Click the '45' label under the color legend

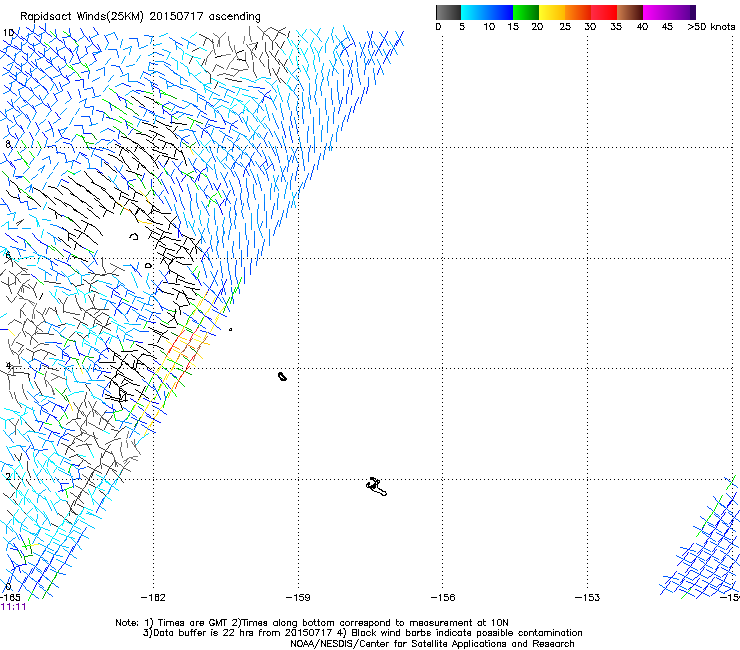[x=667, y=27]
